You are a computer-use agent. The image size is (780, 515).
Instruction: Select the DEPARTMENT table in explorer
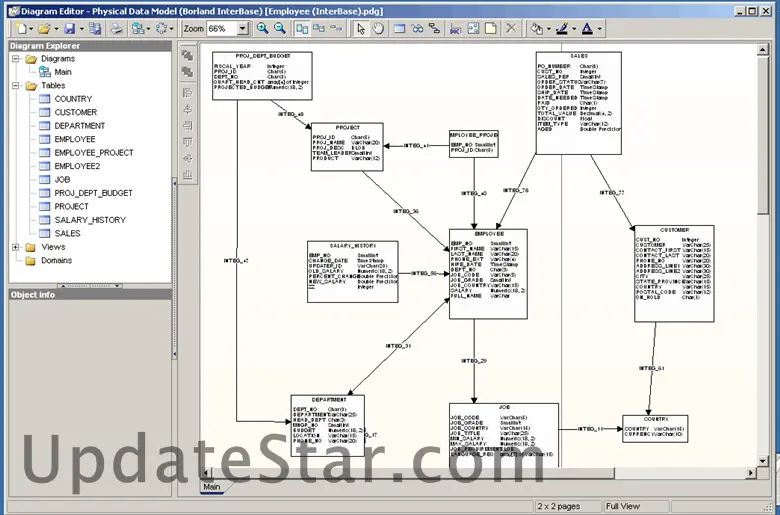tap(80, 126)
